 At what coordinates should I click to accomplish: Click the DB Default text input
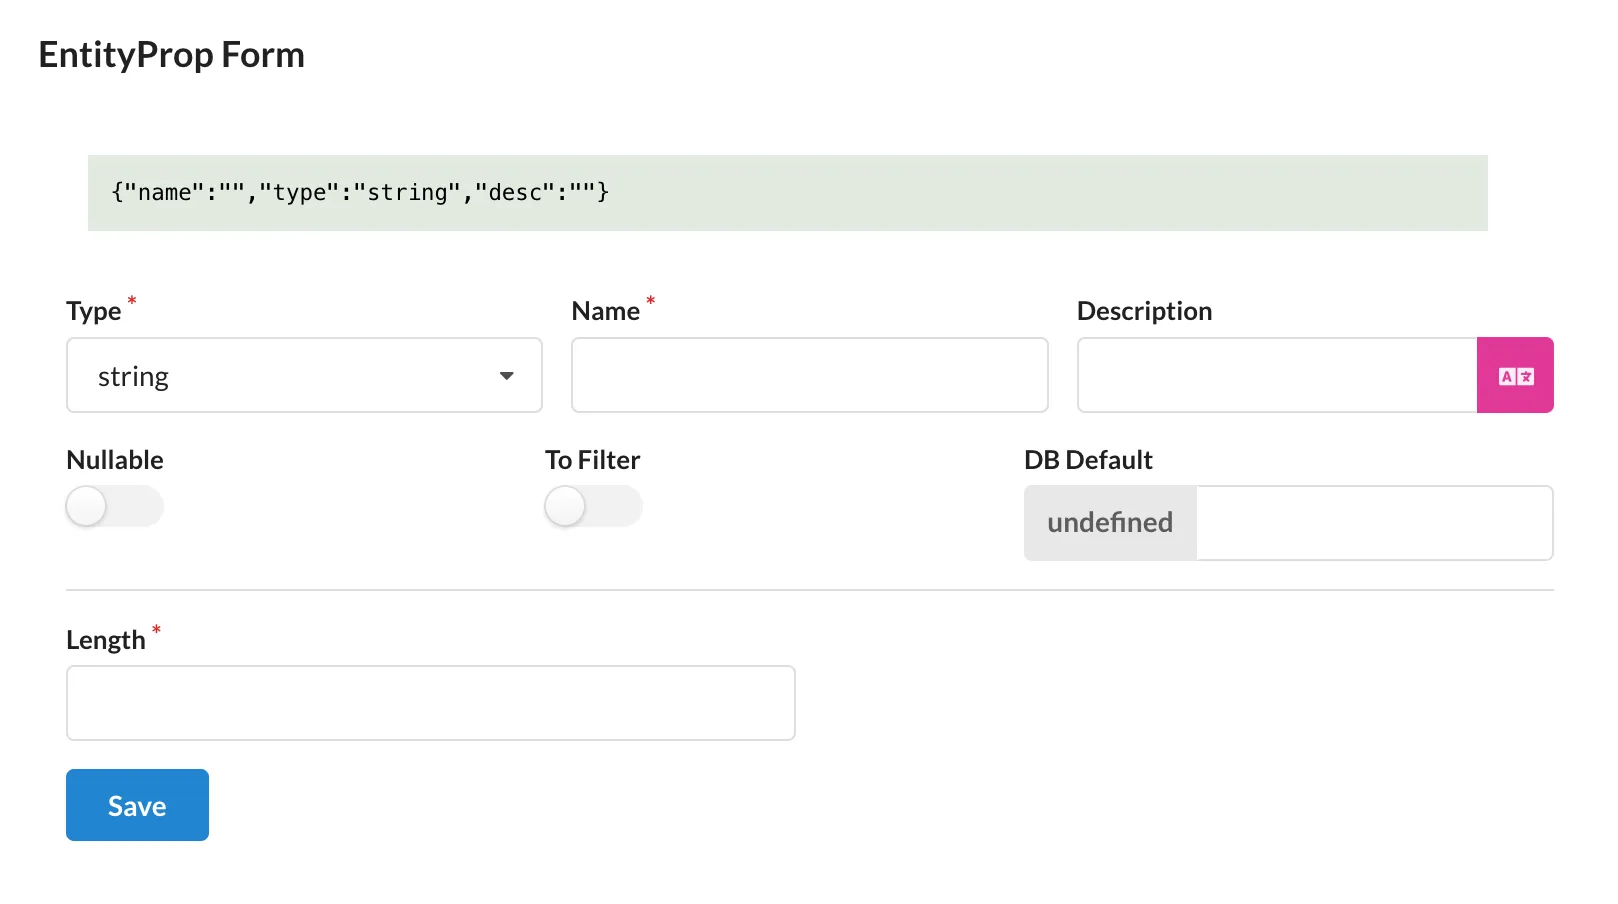[1373, 523]
